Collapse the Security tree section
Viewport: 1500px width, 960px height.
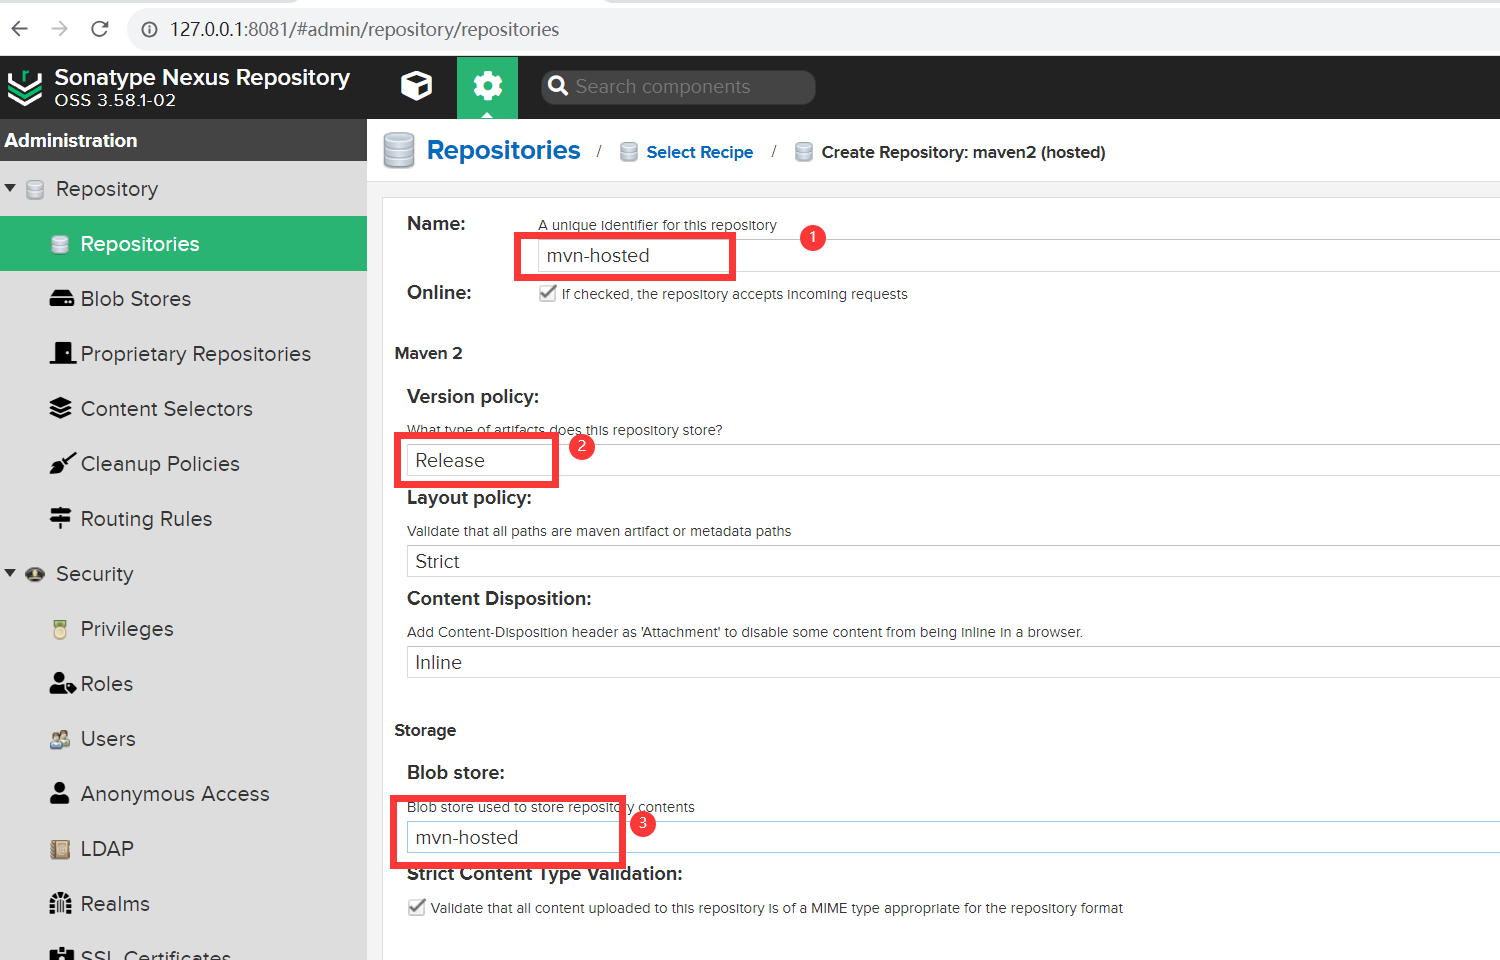(10, 573)
